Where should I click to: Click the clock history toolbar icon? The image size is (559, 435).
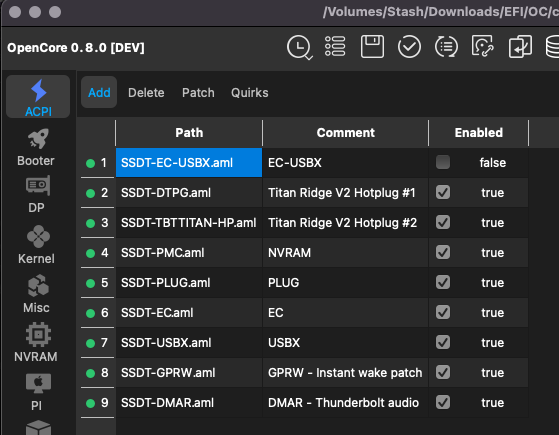[x=299, y=47]
